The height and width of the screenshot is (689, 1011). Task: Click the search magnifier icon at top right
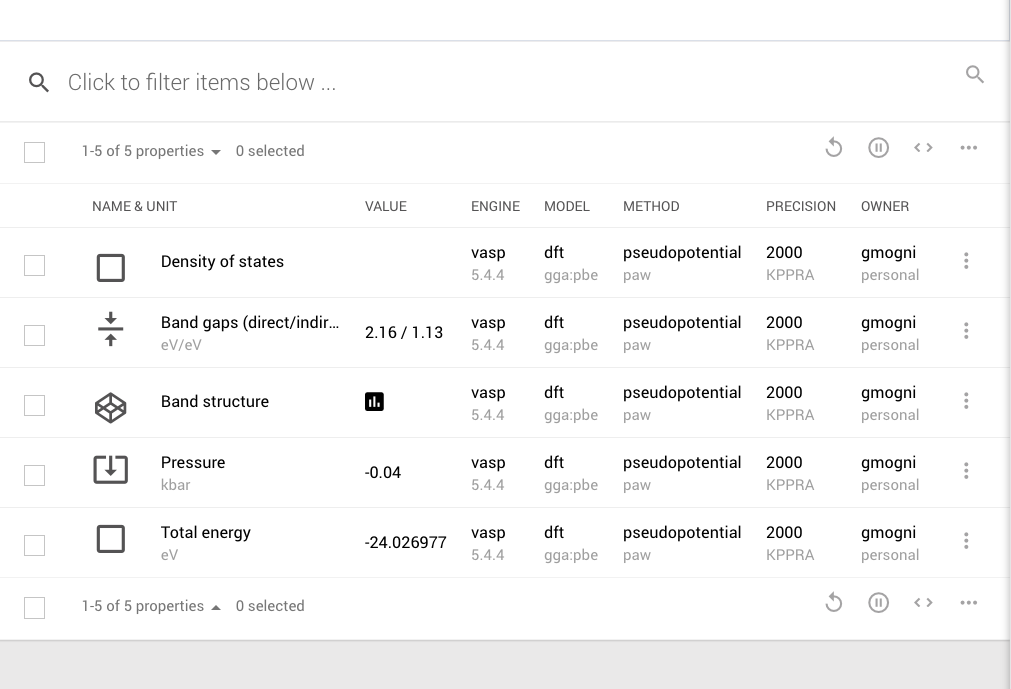(975, 74)
